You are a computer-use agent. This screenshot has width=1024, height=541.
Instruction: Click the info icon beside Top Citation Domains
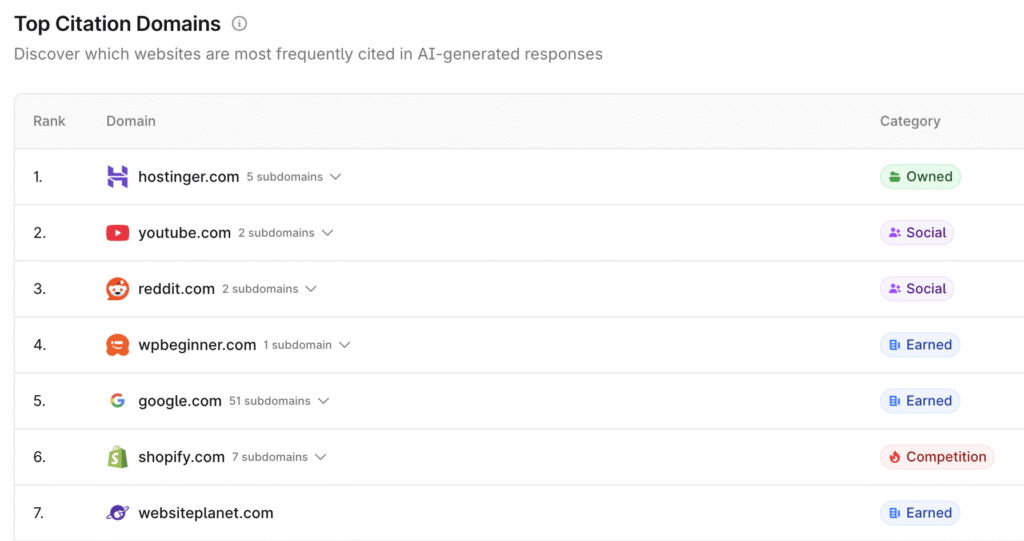tap(239, 24)
